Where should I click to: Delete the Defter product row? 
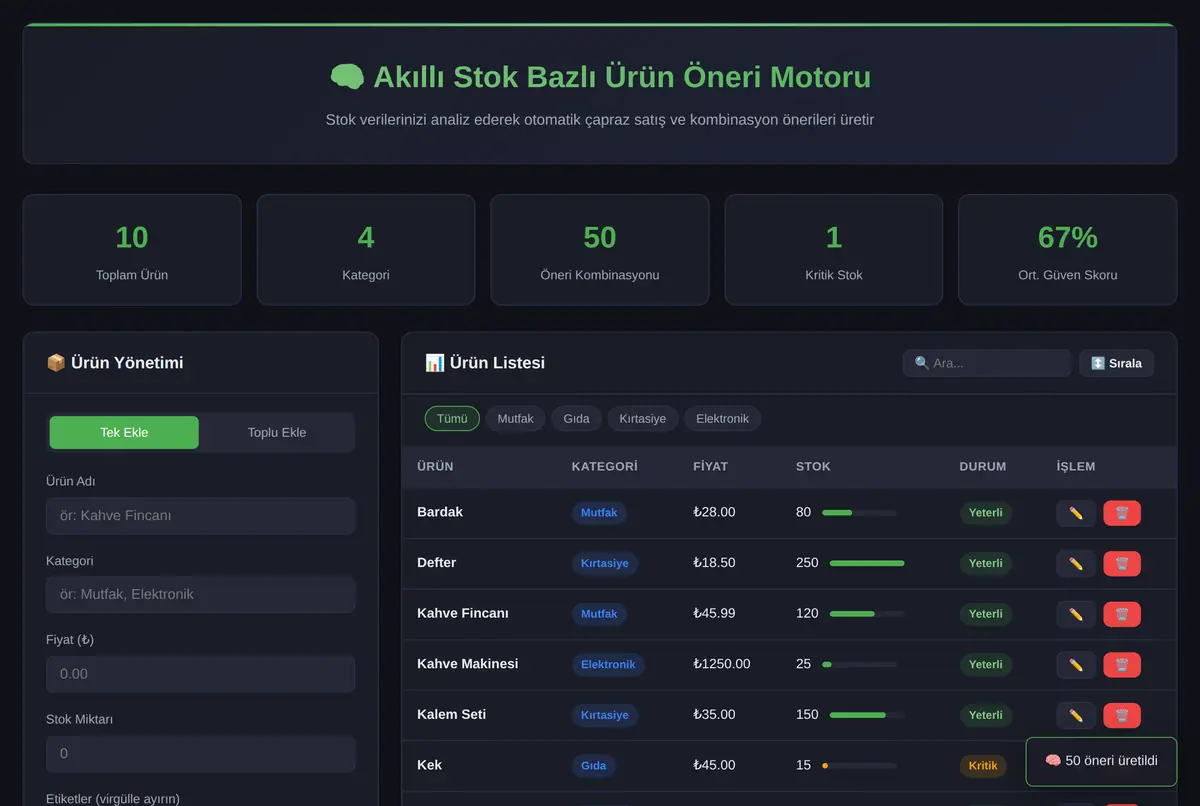pos(1122,564)
